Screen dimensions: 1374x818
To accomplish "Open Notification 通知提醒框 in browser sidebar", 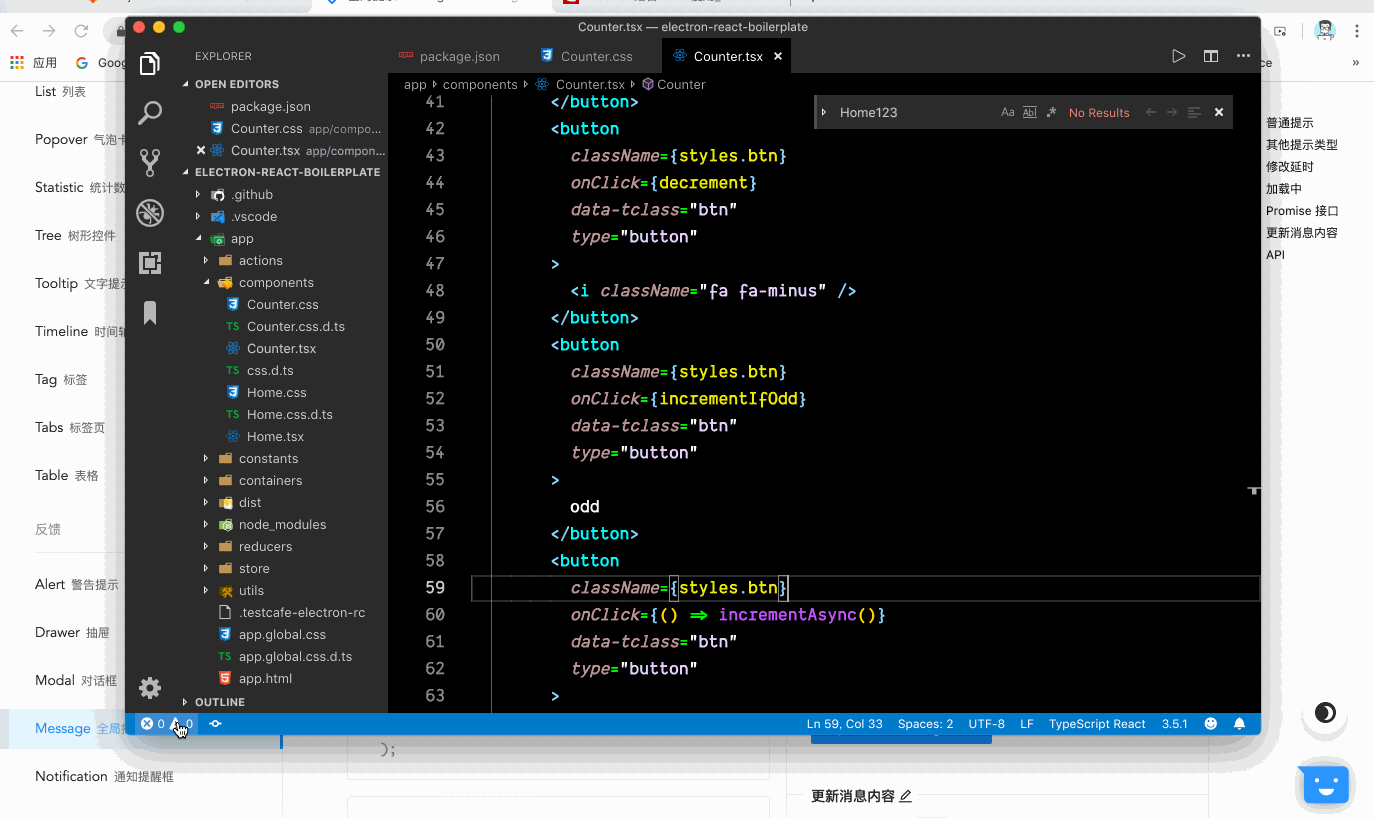I will click(x=104, y=776).
